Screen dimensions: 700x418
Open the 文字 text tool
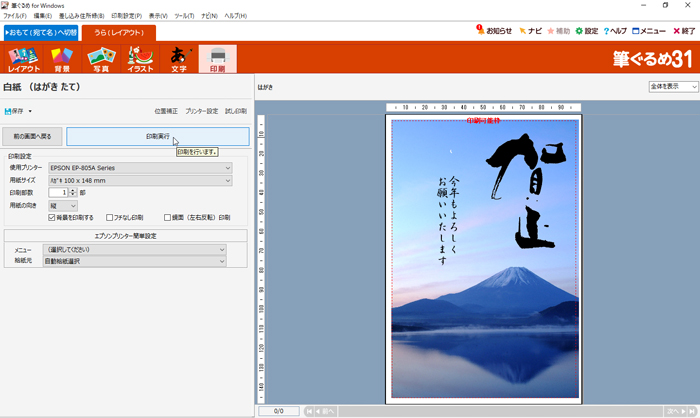click(x=179, y=59)
